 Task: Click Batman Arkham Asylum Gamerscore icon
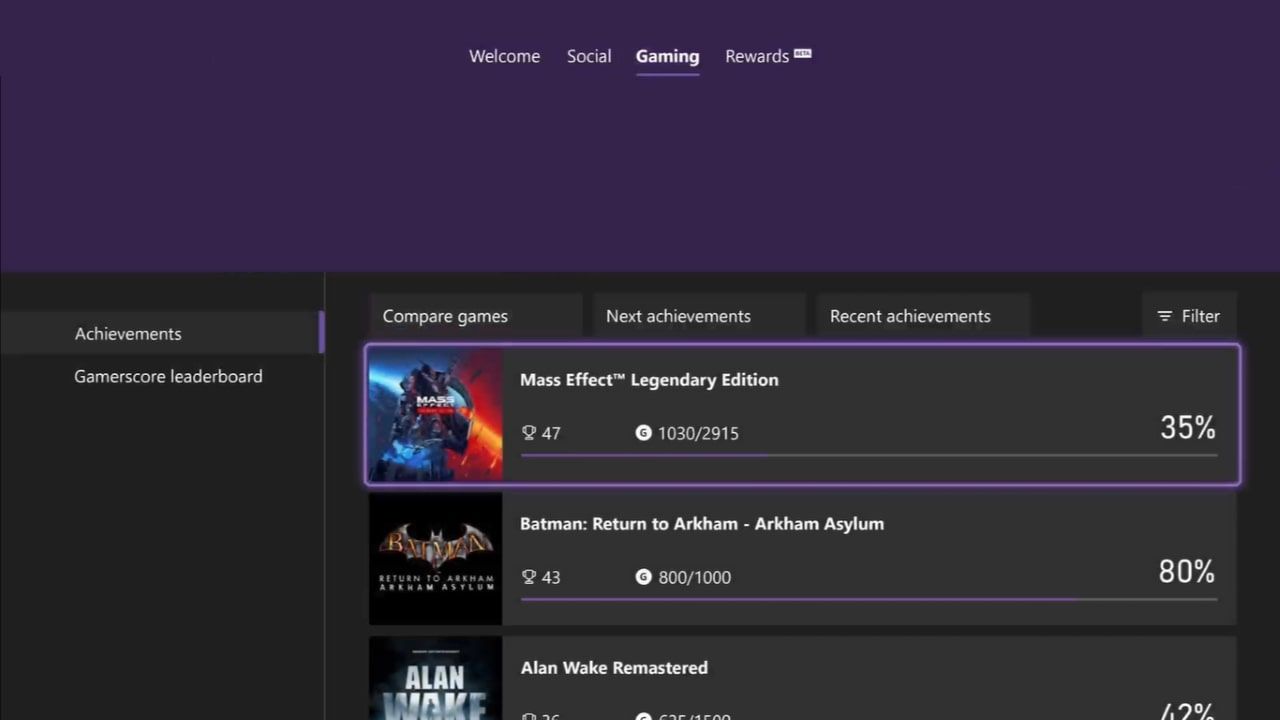click(x=643, y=577)
